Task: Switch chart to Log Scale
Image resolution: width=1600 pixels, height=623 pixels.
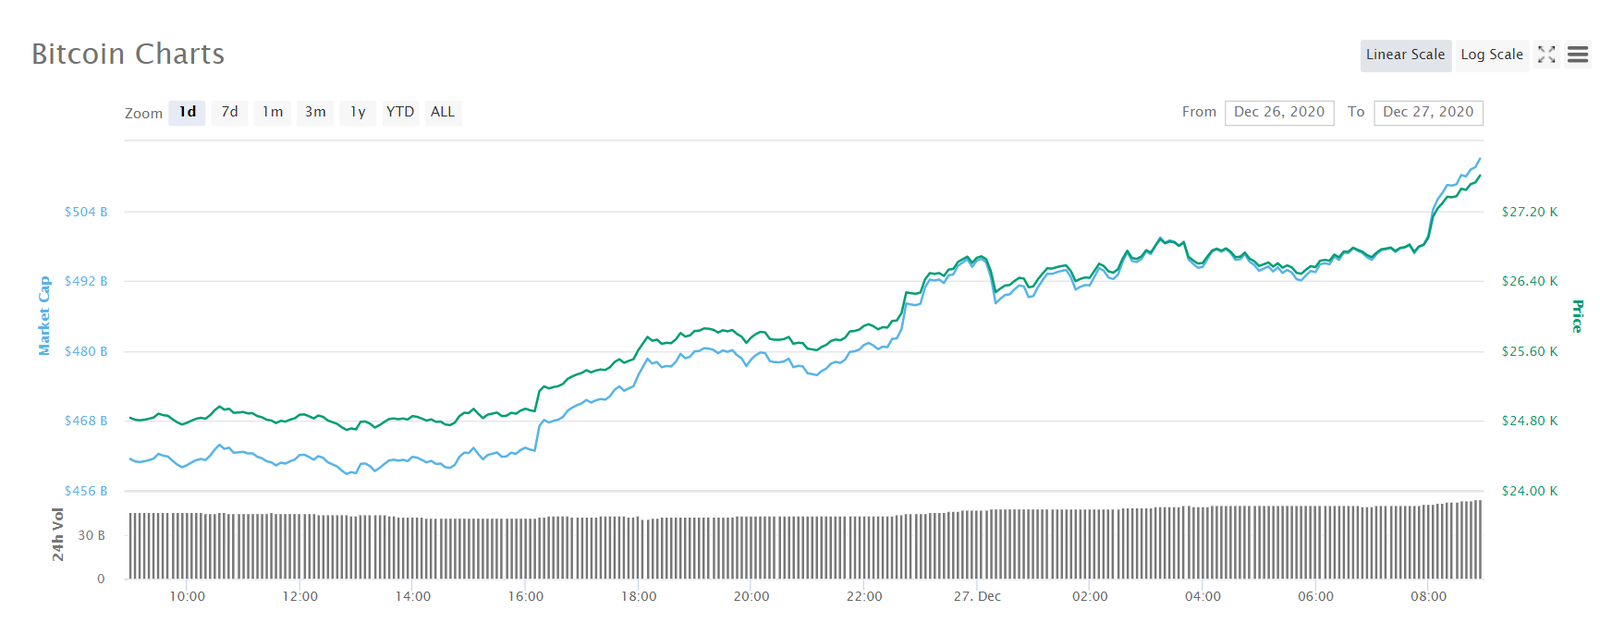Action: pyautogui.click(x=1491, y=55)
